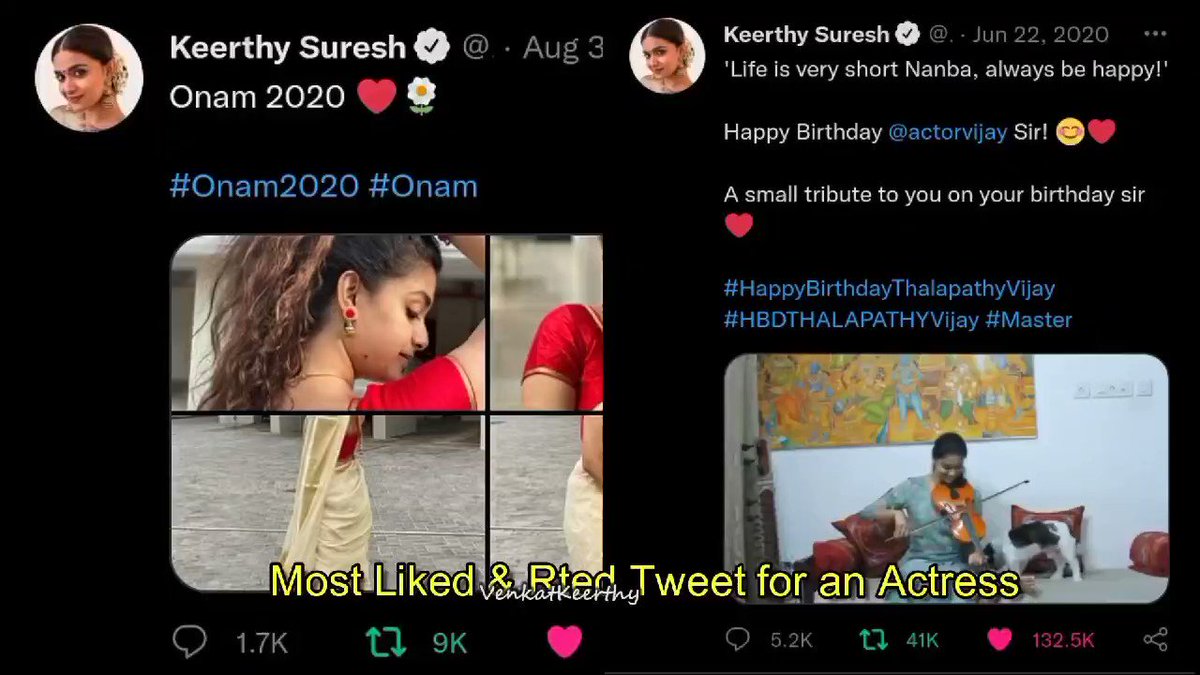Visit the @actorvijay mention

tap(947, 133)
